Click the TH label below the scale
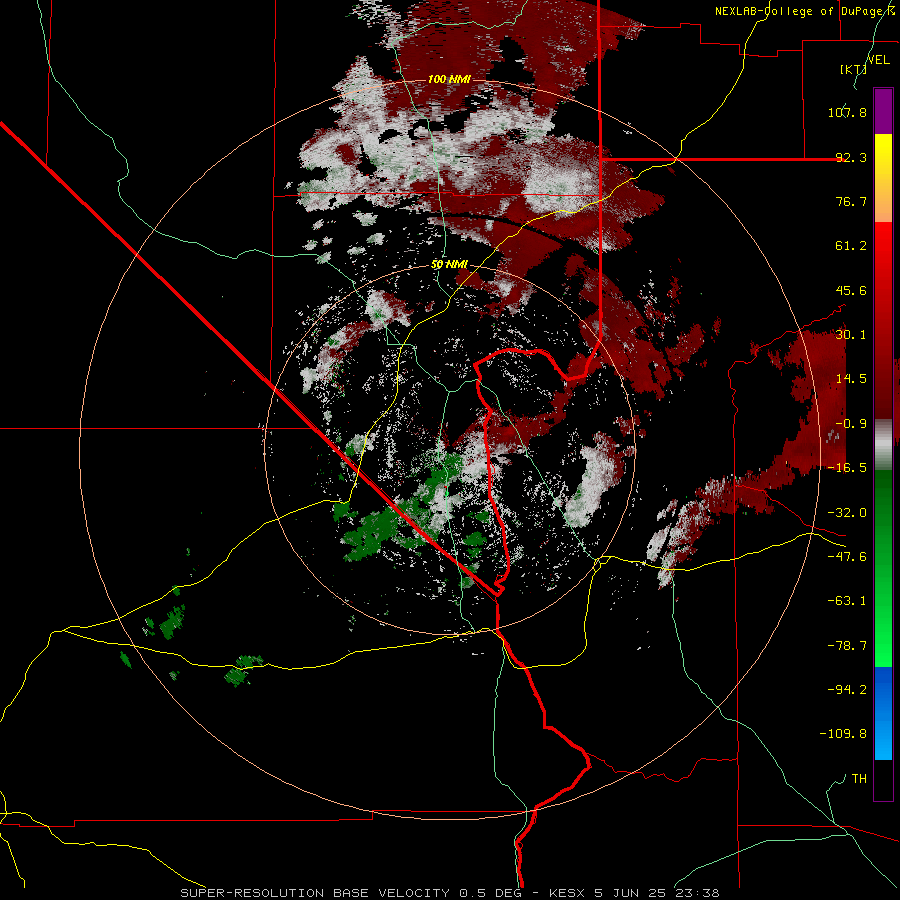Viewport: 900px width, 900px height. click(859, 779)
